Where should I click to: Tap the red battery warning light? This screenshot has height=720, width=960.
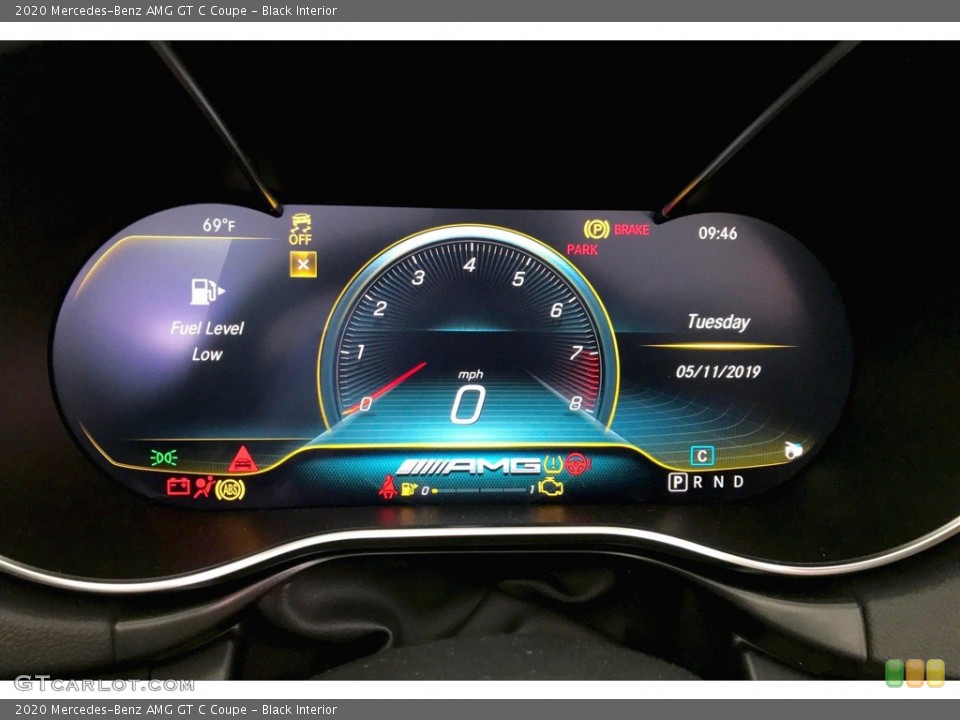(x=179, y=487)
